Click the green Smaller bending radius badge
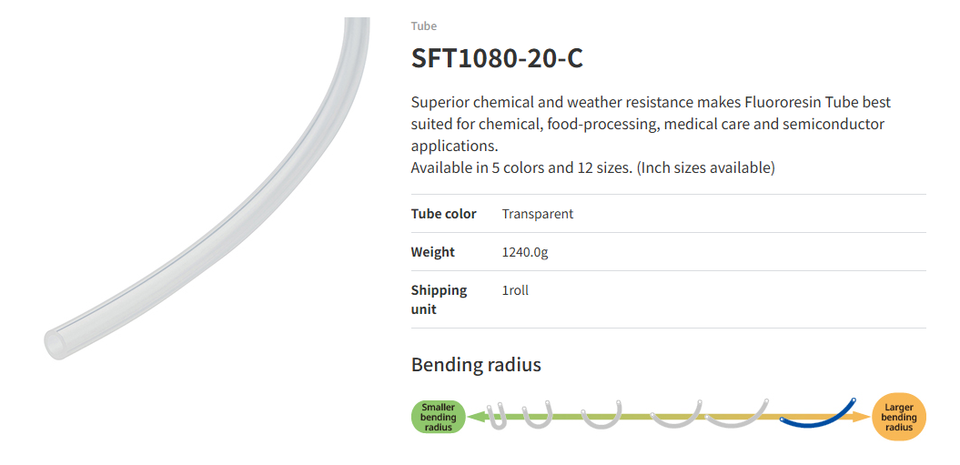Screen dimensions: 960x465 point(439,415)
